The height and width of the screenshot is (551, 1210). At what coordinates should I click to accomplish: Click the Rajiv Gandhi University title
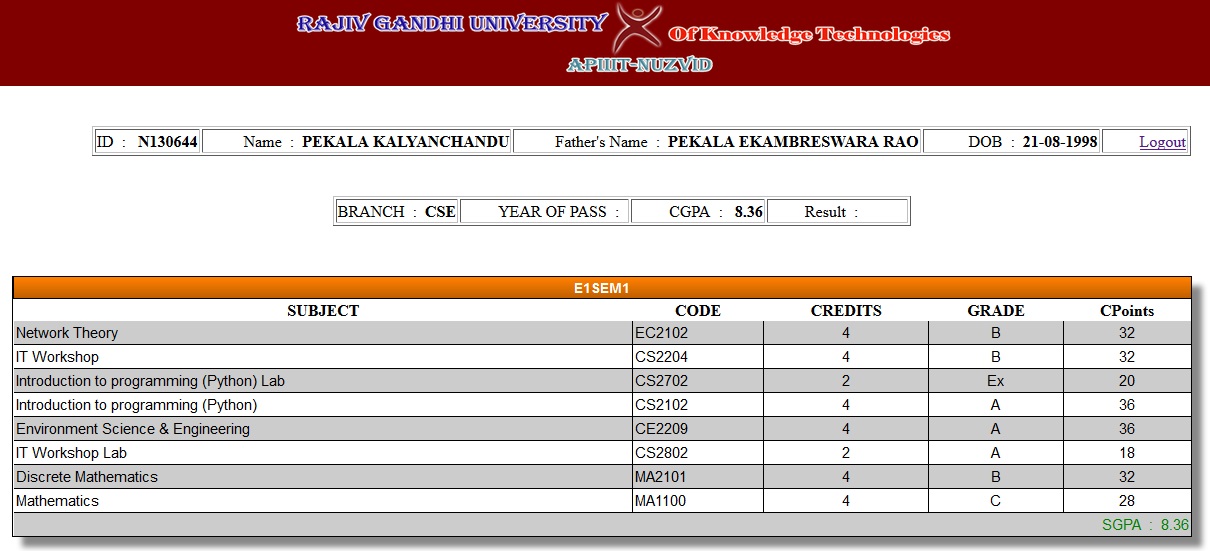click(x=452, y=24)
